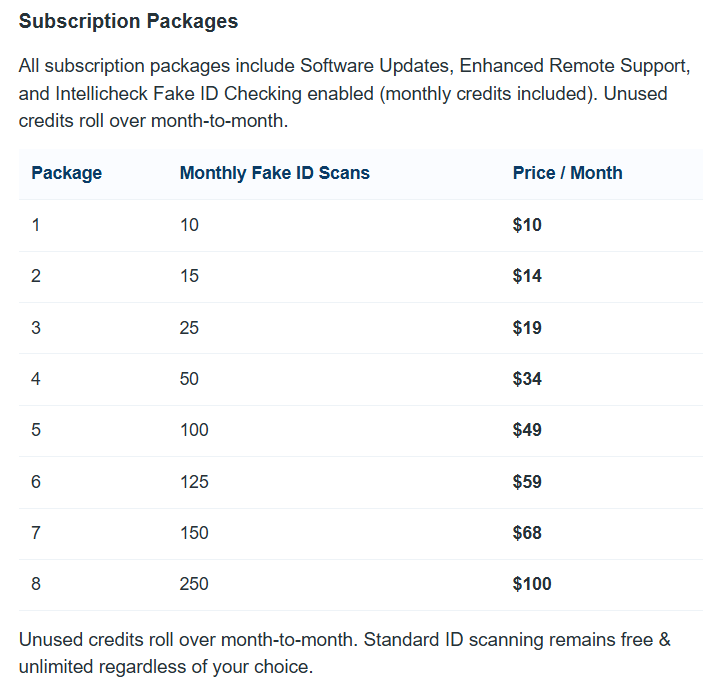Image resolution: width=703 pixels, height=692 pixels.
Task: Select the 100 monthly scans cell
Action: [x=194, y=430]
